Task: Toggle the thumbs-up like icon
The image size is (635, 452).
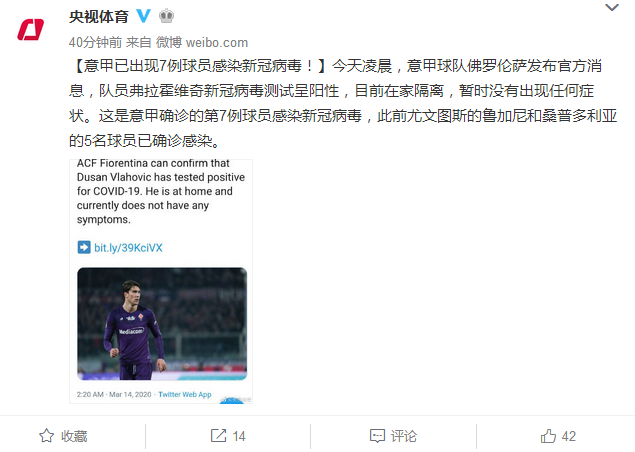Action: [x=548, y=436]
